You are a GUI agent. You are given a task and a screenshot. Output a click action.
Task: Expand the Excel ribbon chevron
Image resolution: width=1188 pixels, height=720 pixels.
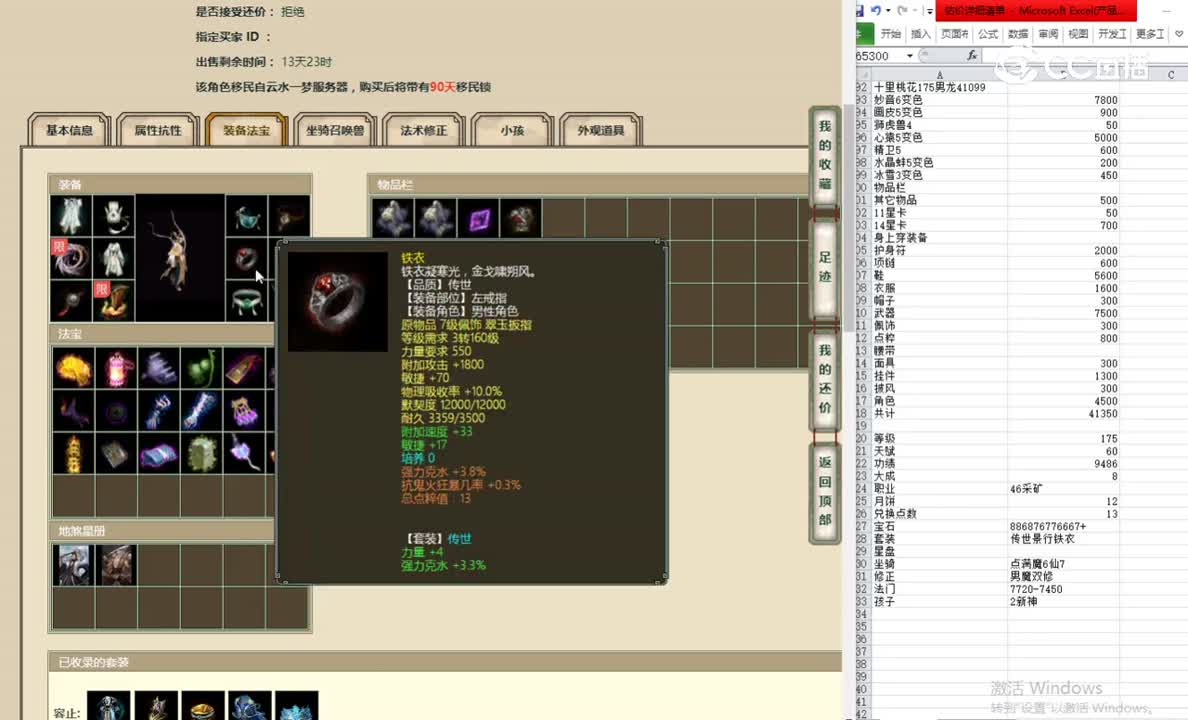[1179, 34]
